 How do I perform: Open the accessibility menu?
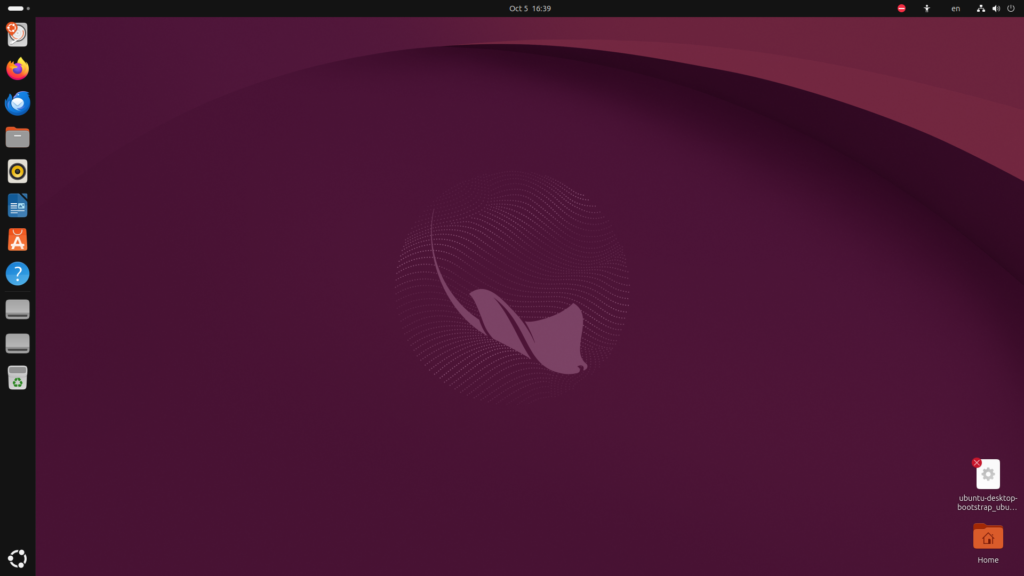927,8
